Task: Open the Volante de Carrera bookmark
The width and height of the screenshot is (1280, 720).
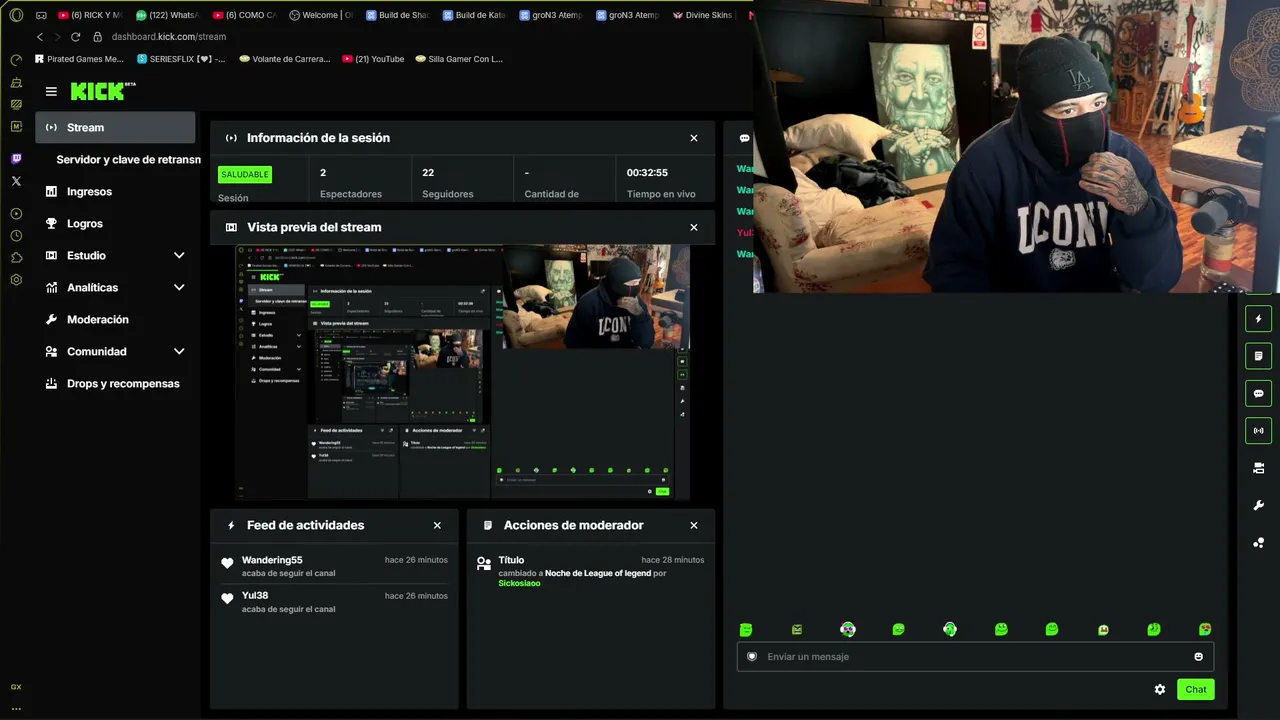Action: (x=285, y=59)
